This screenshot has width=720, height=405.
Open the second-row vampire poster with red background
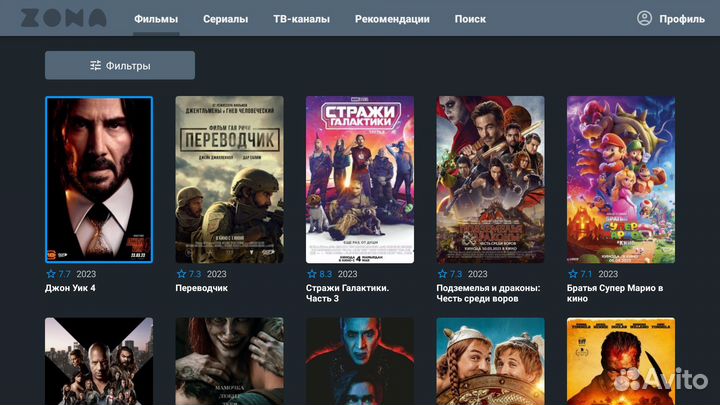[x=360, y=361]
